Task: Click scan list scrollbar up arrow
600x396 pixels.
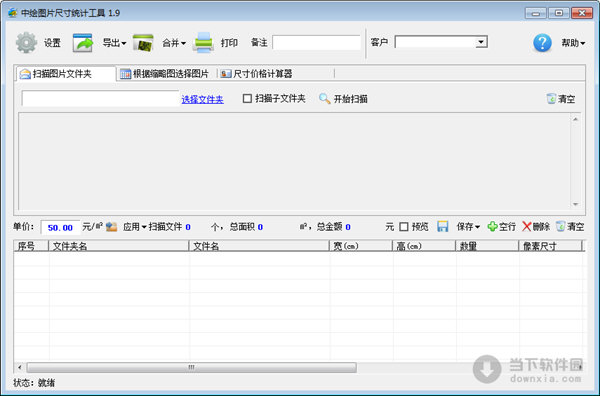Action: pyautogui.click(x=575, y=119)
